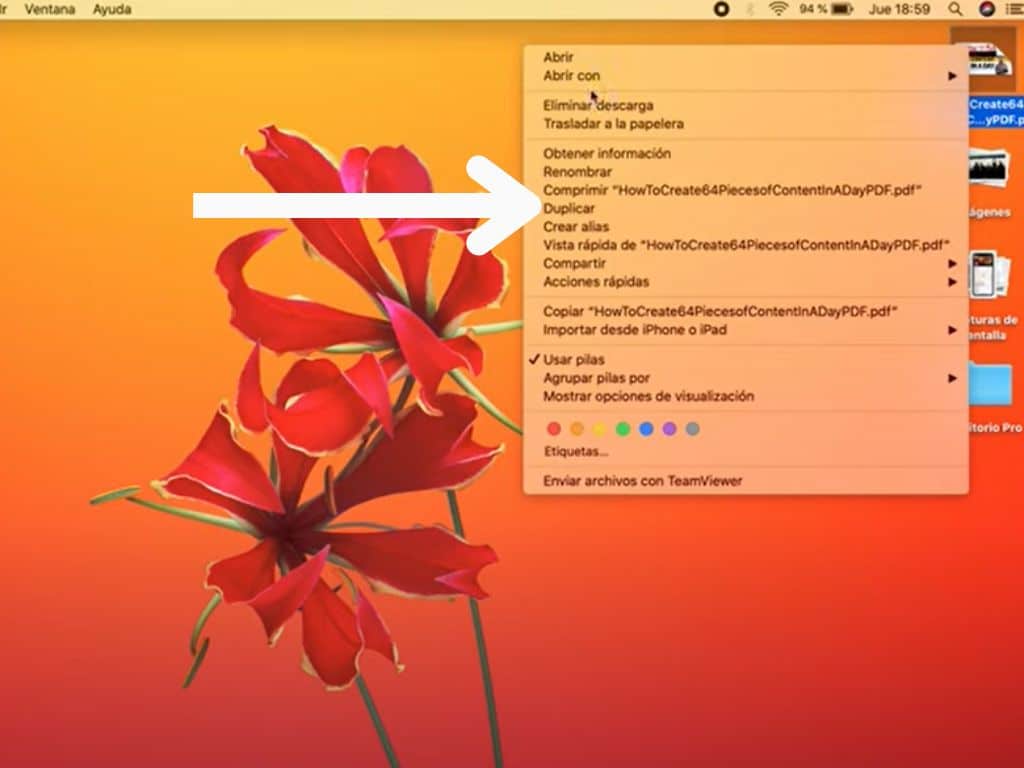
Task: Apply the red tag color
Action: click(x=554, y=429)
